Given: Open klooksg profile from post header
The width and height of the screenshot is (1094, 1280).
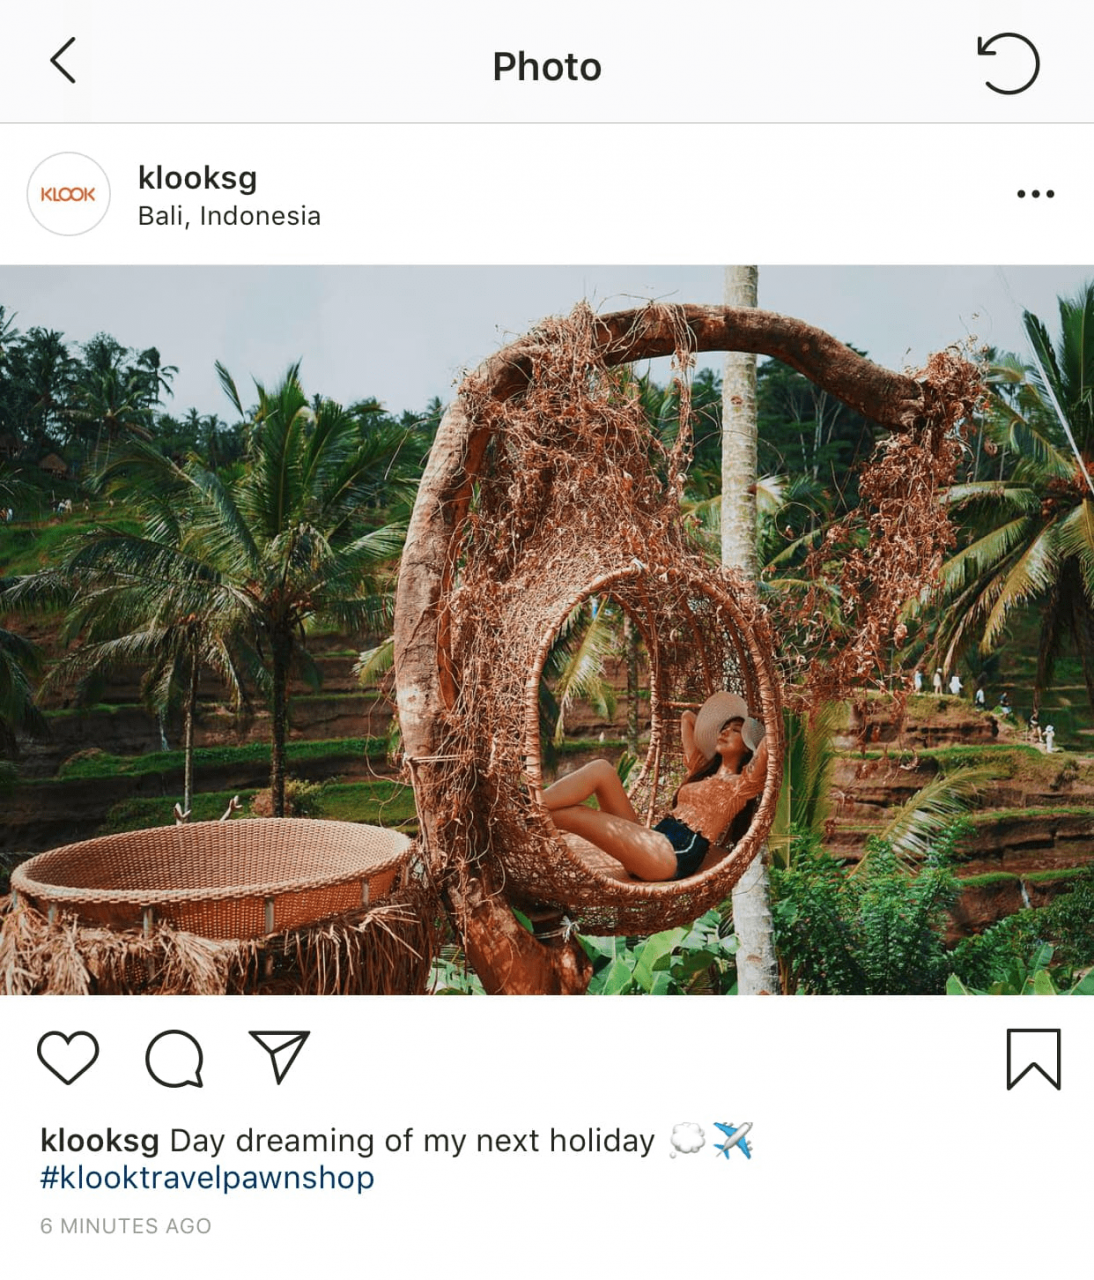Looking at the screenshot, I should [x=197, y=178].
